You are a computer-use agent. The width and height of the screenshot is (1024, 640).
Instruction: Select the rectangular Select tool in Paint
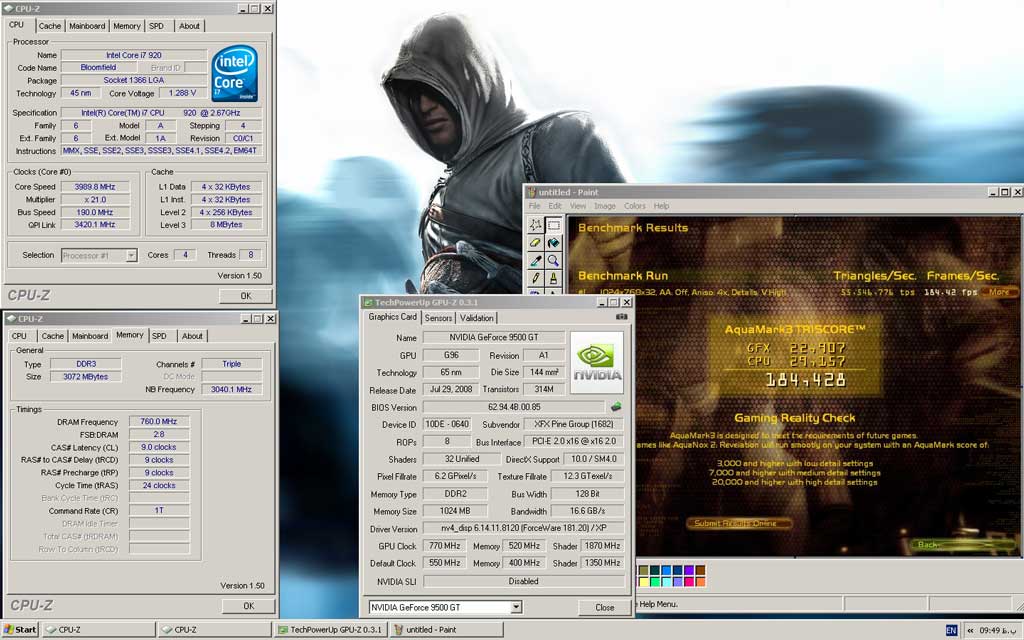point(553,225)
